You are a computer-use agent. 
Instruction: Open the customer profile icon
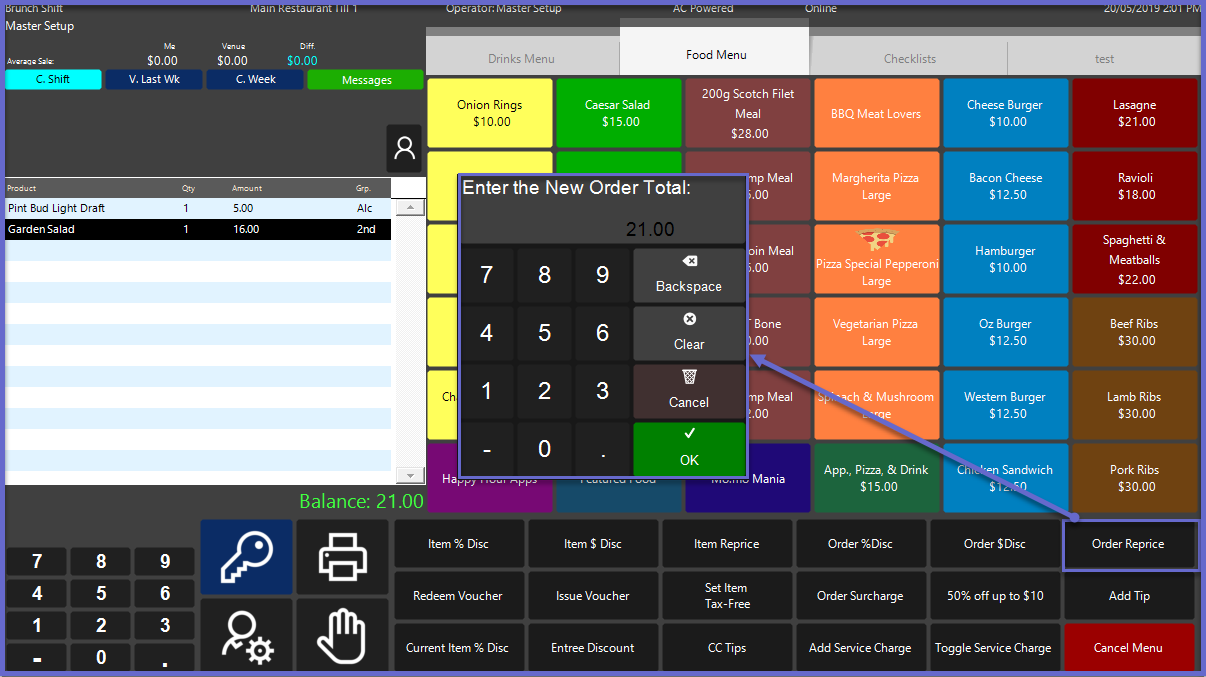(404, 149)
